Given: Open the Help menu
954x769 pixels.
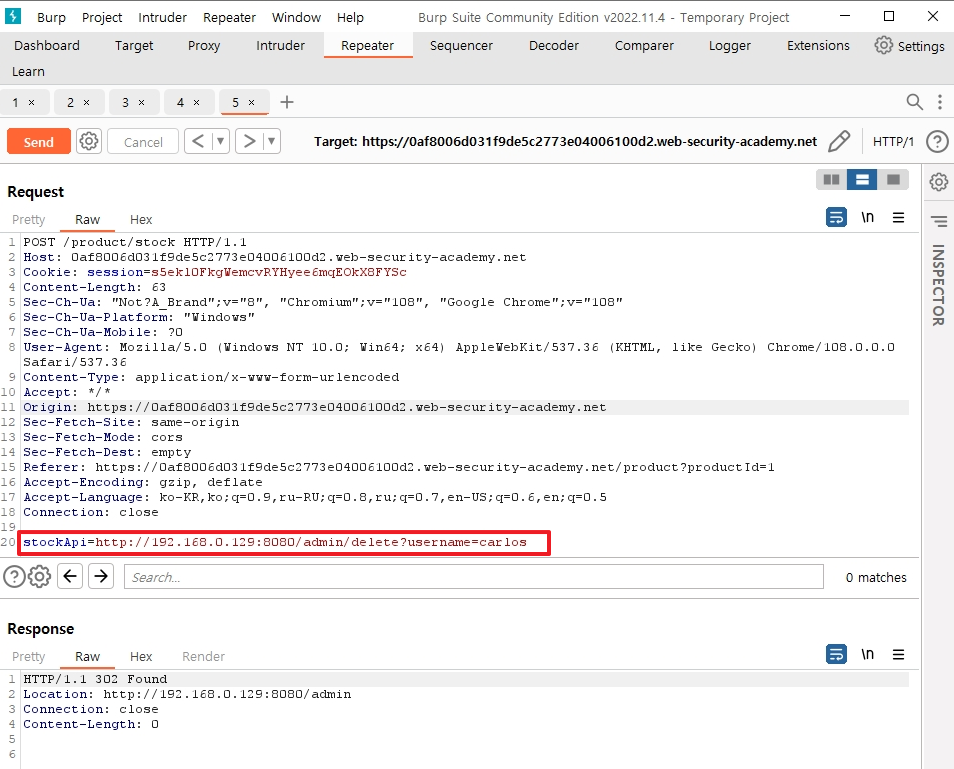Looking at the screenshot, I should [x=350, y=18].
